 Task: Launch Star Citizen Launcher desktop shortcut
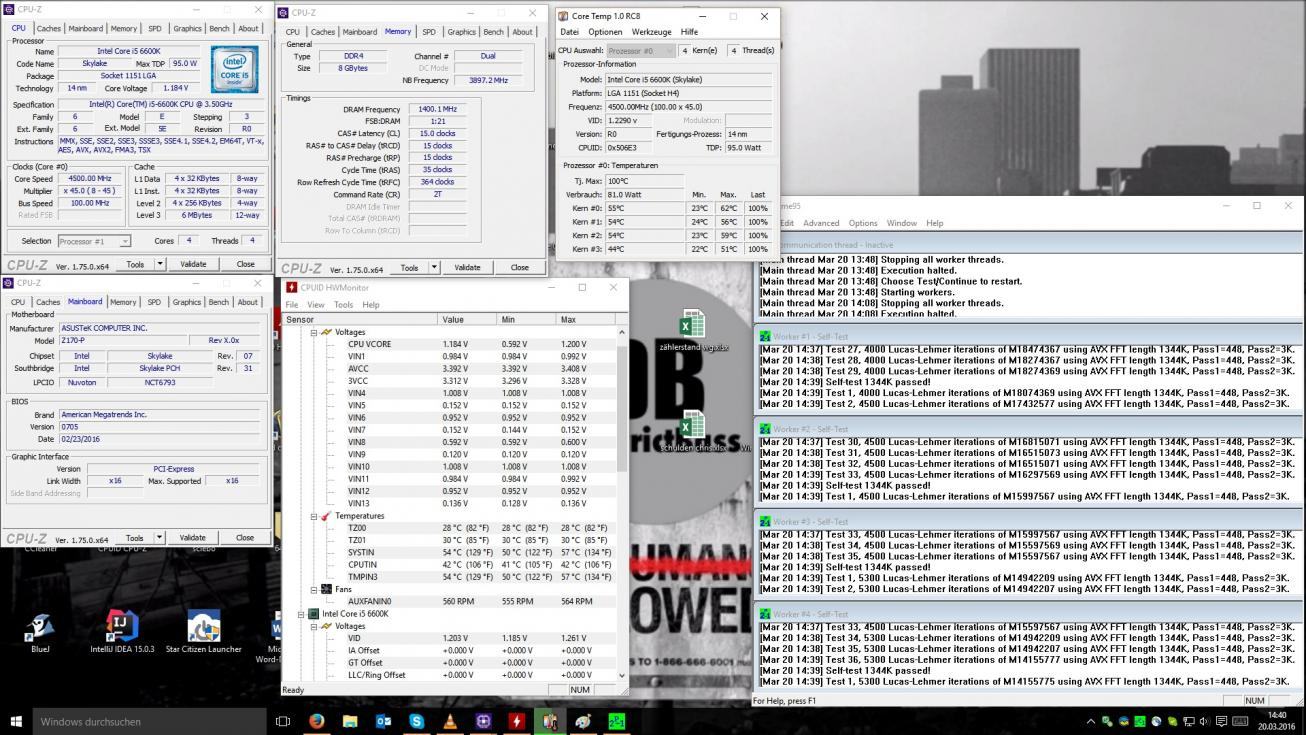(204, 632)
